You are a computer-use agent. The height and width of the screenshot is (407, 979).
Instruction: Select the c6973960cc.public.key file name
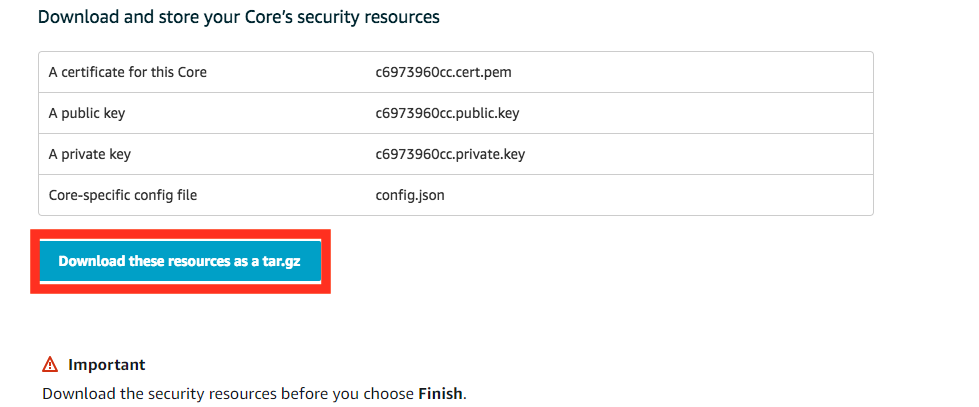tap(447, 113)
